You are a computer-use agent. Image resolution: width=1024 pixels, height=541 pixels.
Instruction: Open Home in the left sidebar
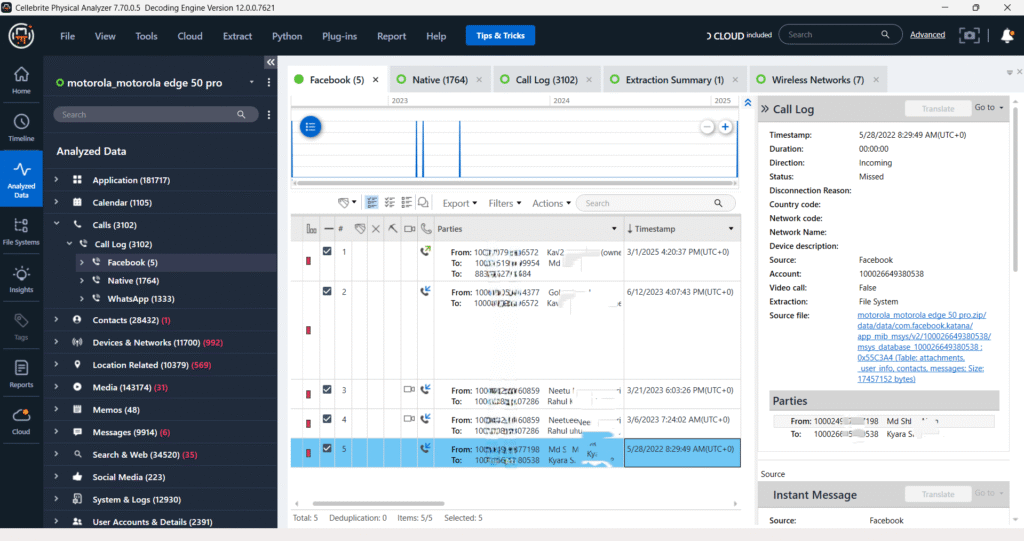(x=21, y=80)
